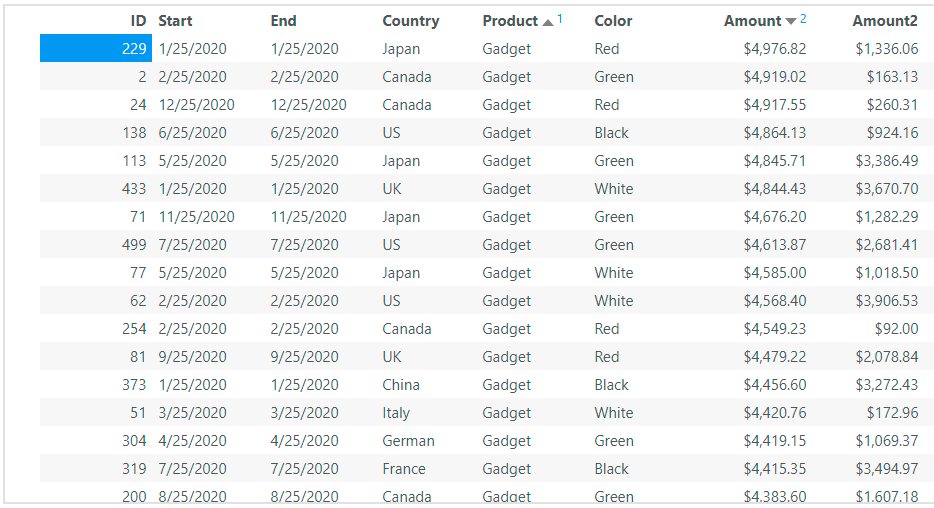This screenshot has height=508, width=934.
Task: Select the Amount cell showing $4,864.13
Action: [x=774, y=133]
